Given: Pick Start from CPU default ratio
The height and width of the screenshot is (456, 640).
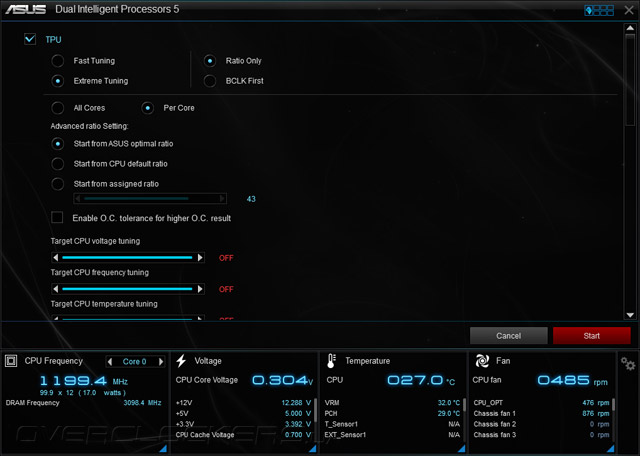Looking at the screenshot, I should (58, 164).
